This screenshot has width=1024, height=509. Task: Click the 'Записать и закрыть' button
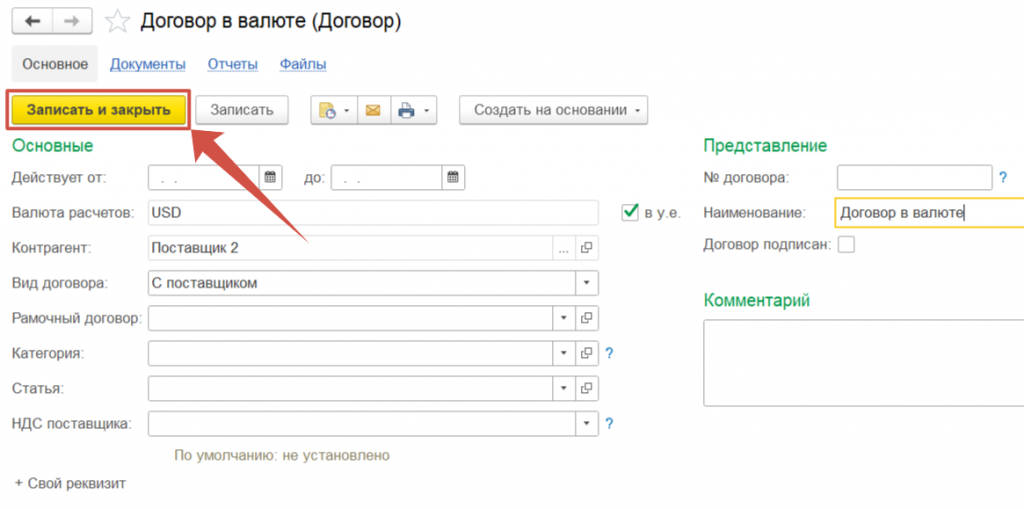[98, 110]
